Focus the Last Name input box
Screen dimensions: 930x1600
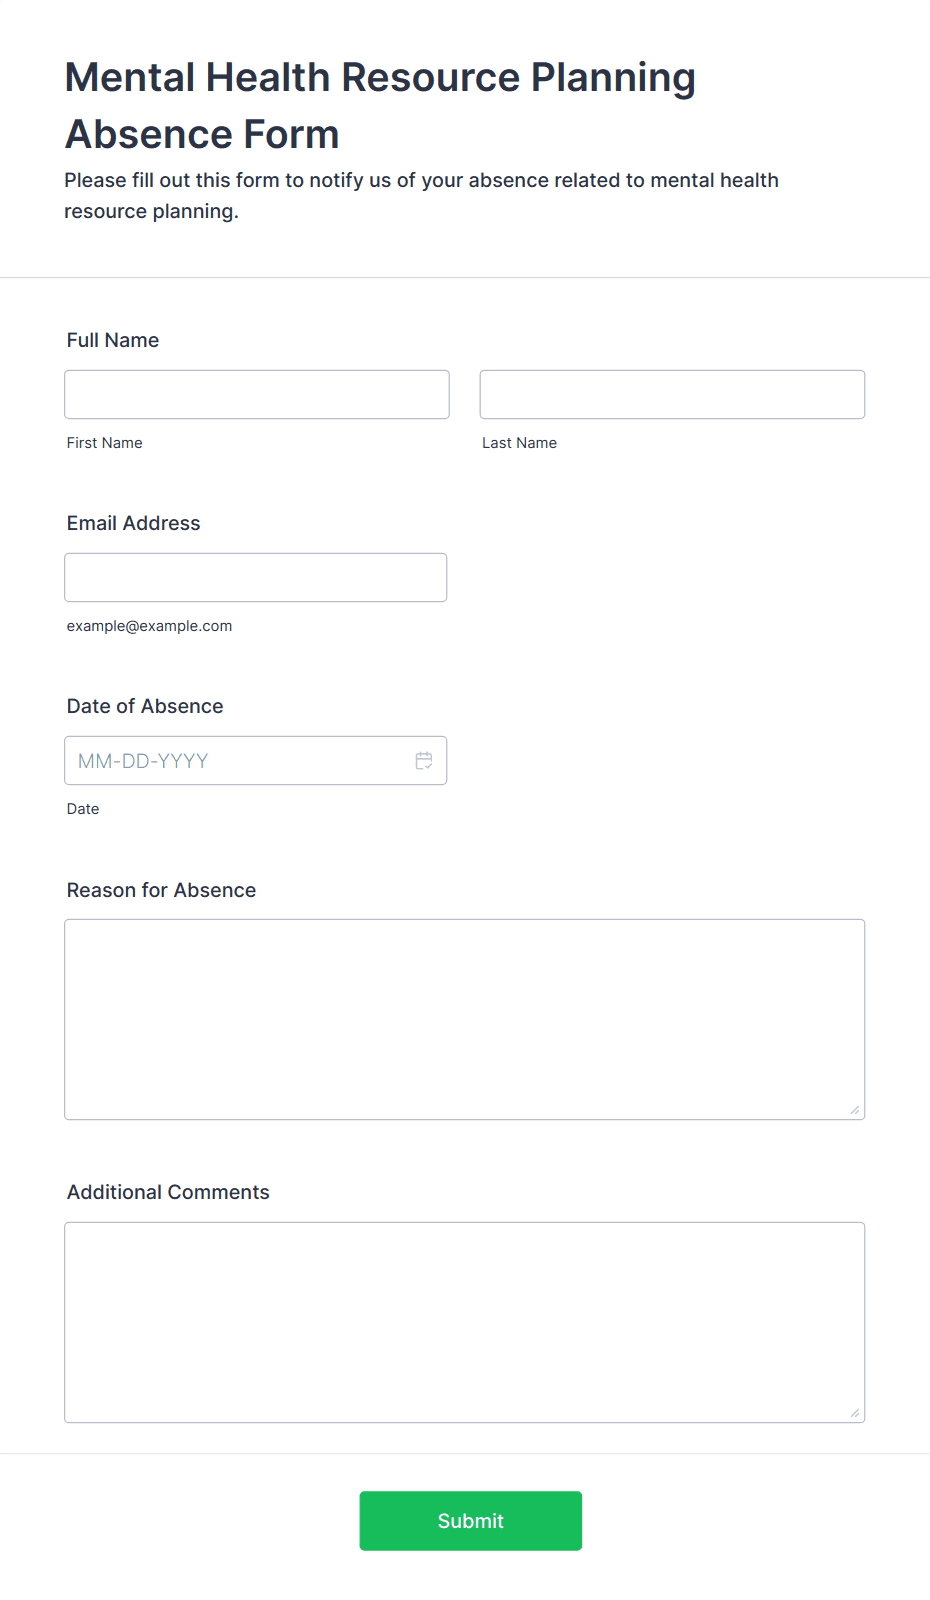[672, 394]
